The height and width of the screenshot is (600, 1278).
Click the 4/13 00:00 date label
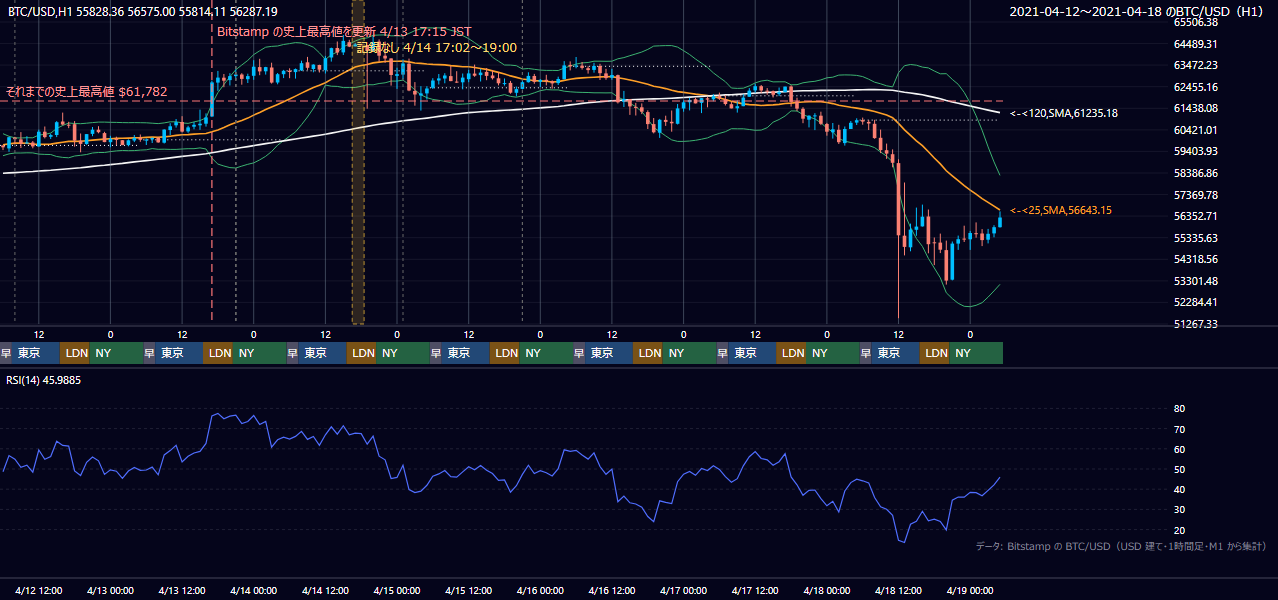pos(111,590)
